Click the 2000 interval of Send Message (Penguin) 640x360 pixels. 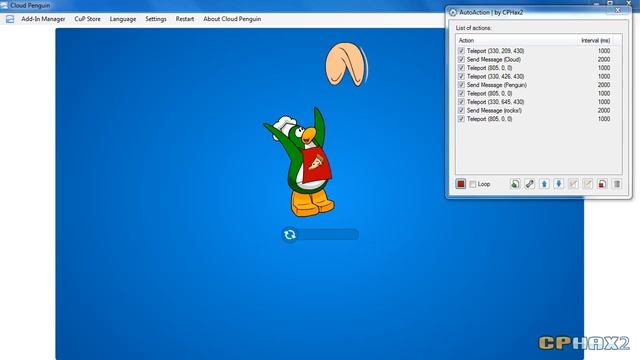click(x=604, y=85)
